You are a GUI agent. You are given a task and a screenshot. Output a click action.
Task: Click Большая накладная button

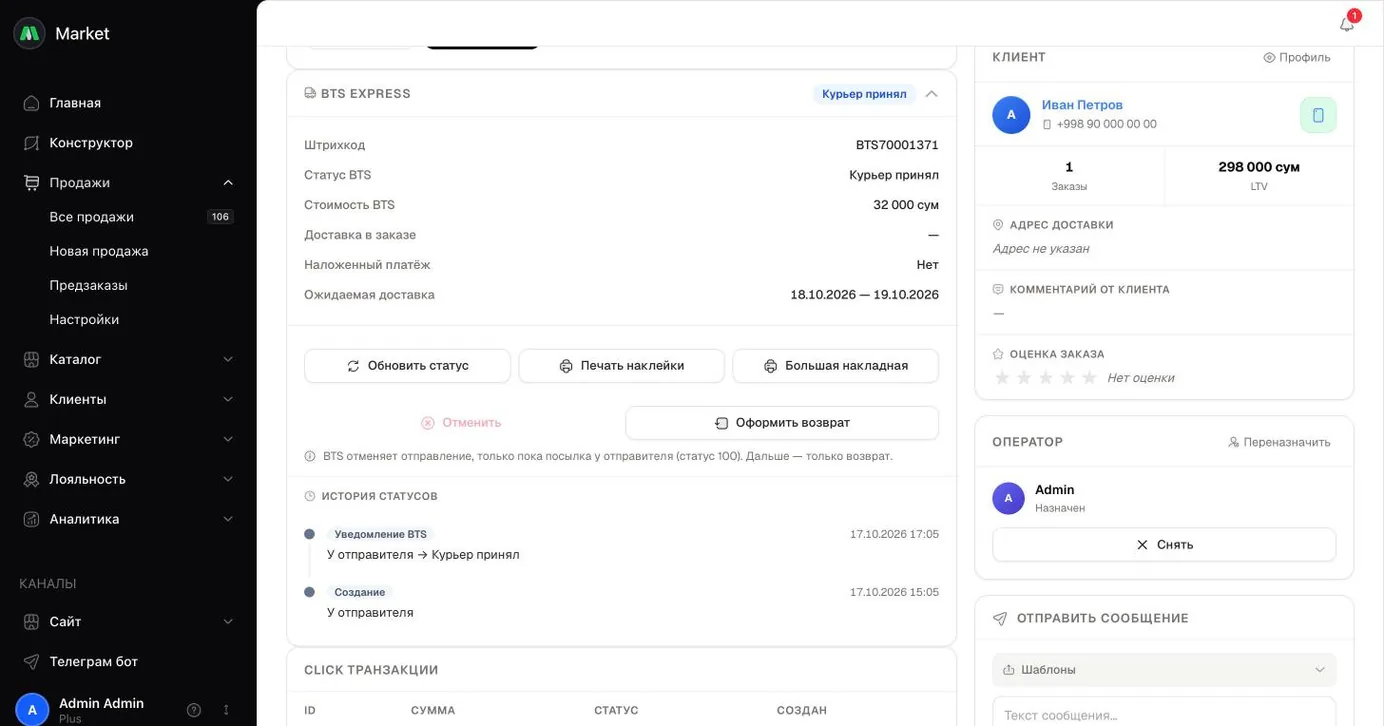(835, 366)
